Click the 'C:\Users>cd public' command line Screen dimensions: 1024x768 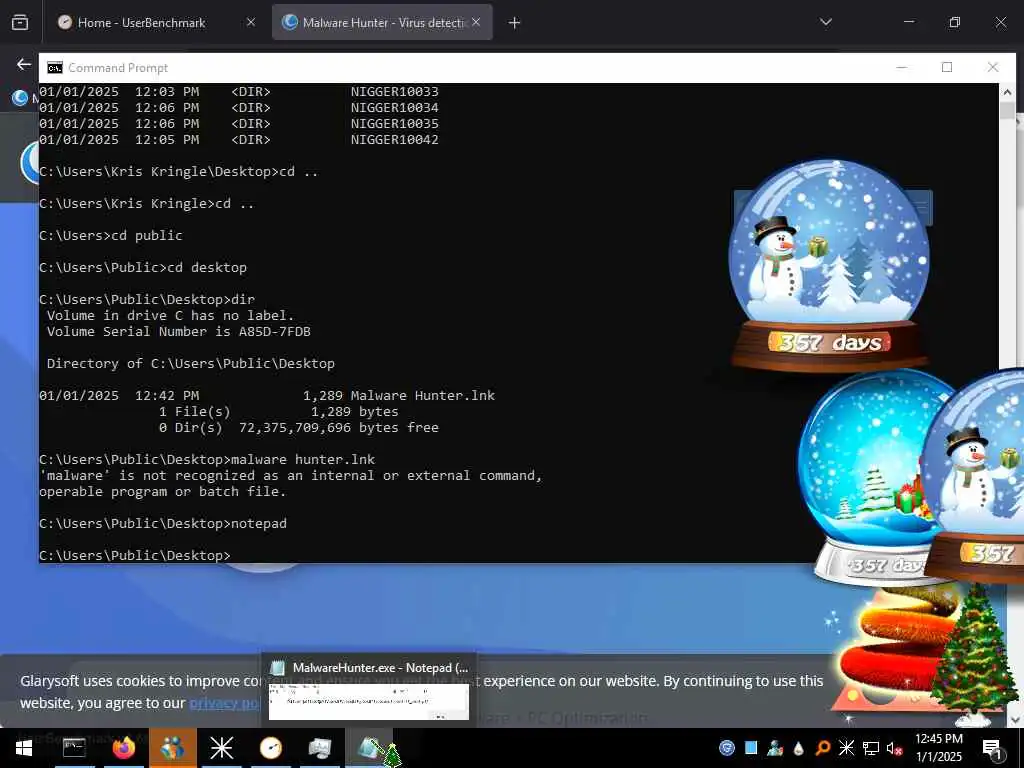110,236
